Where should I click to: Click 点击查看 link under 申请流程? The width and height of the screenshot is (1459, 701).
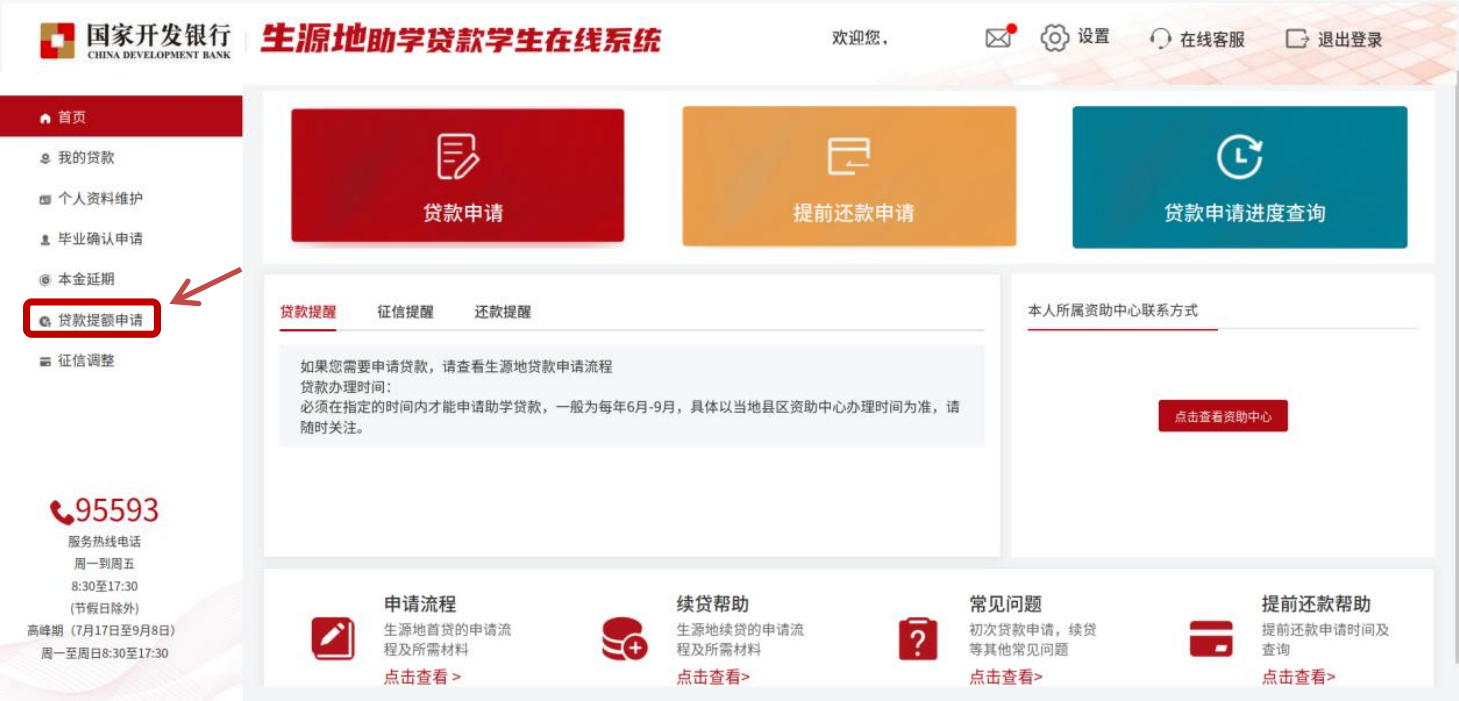422,677
